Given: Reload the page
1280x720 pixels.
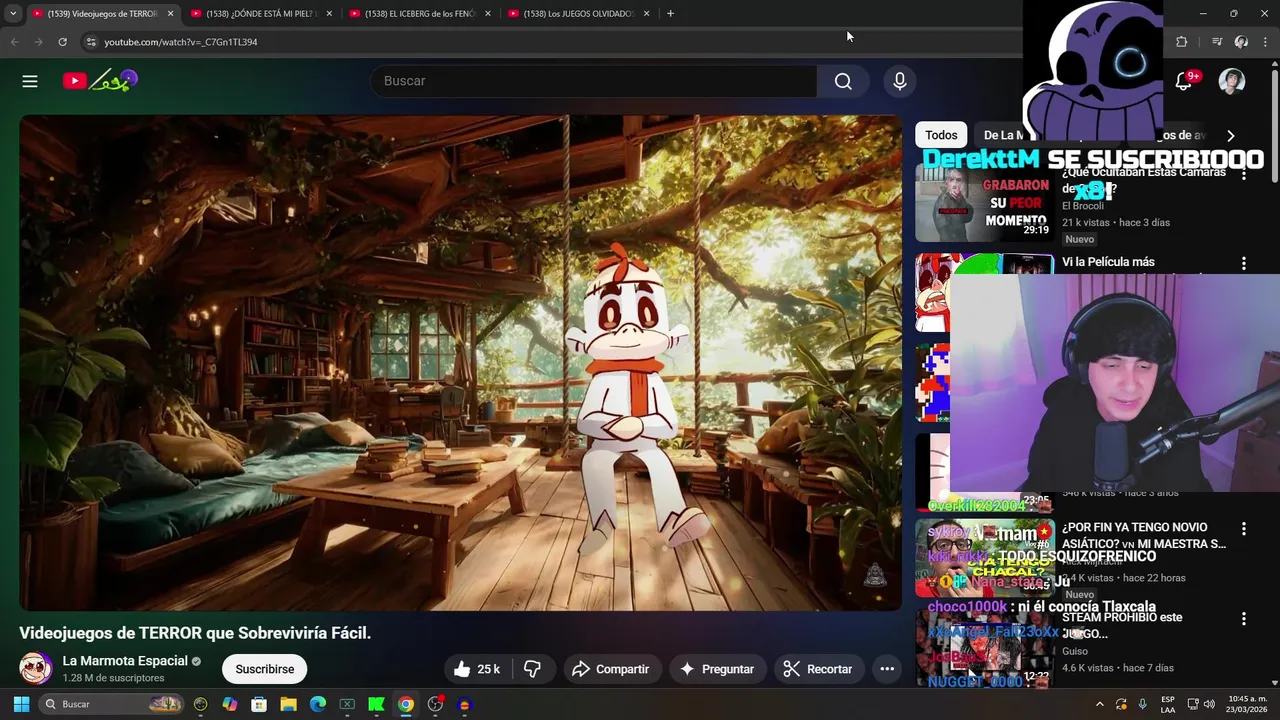Looking at the screenshot, I should click(62, 42).
